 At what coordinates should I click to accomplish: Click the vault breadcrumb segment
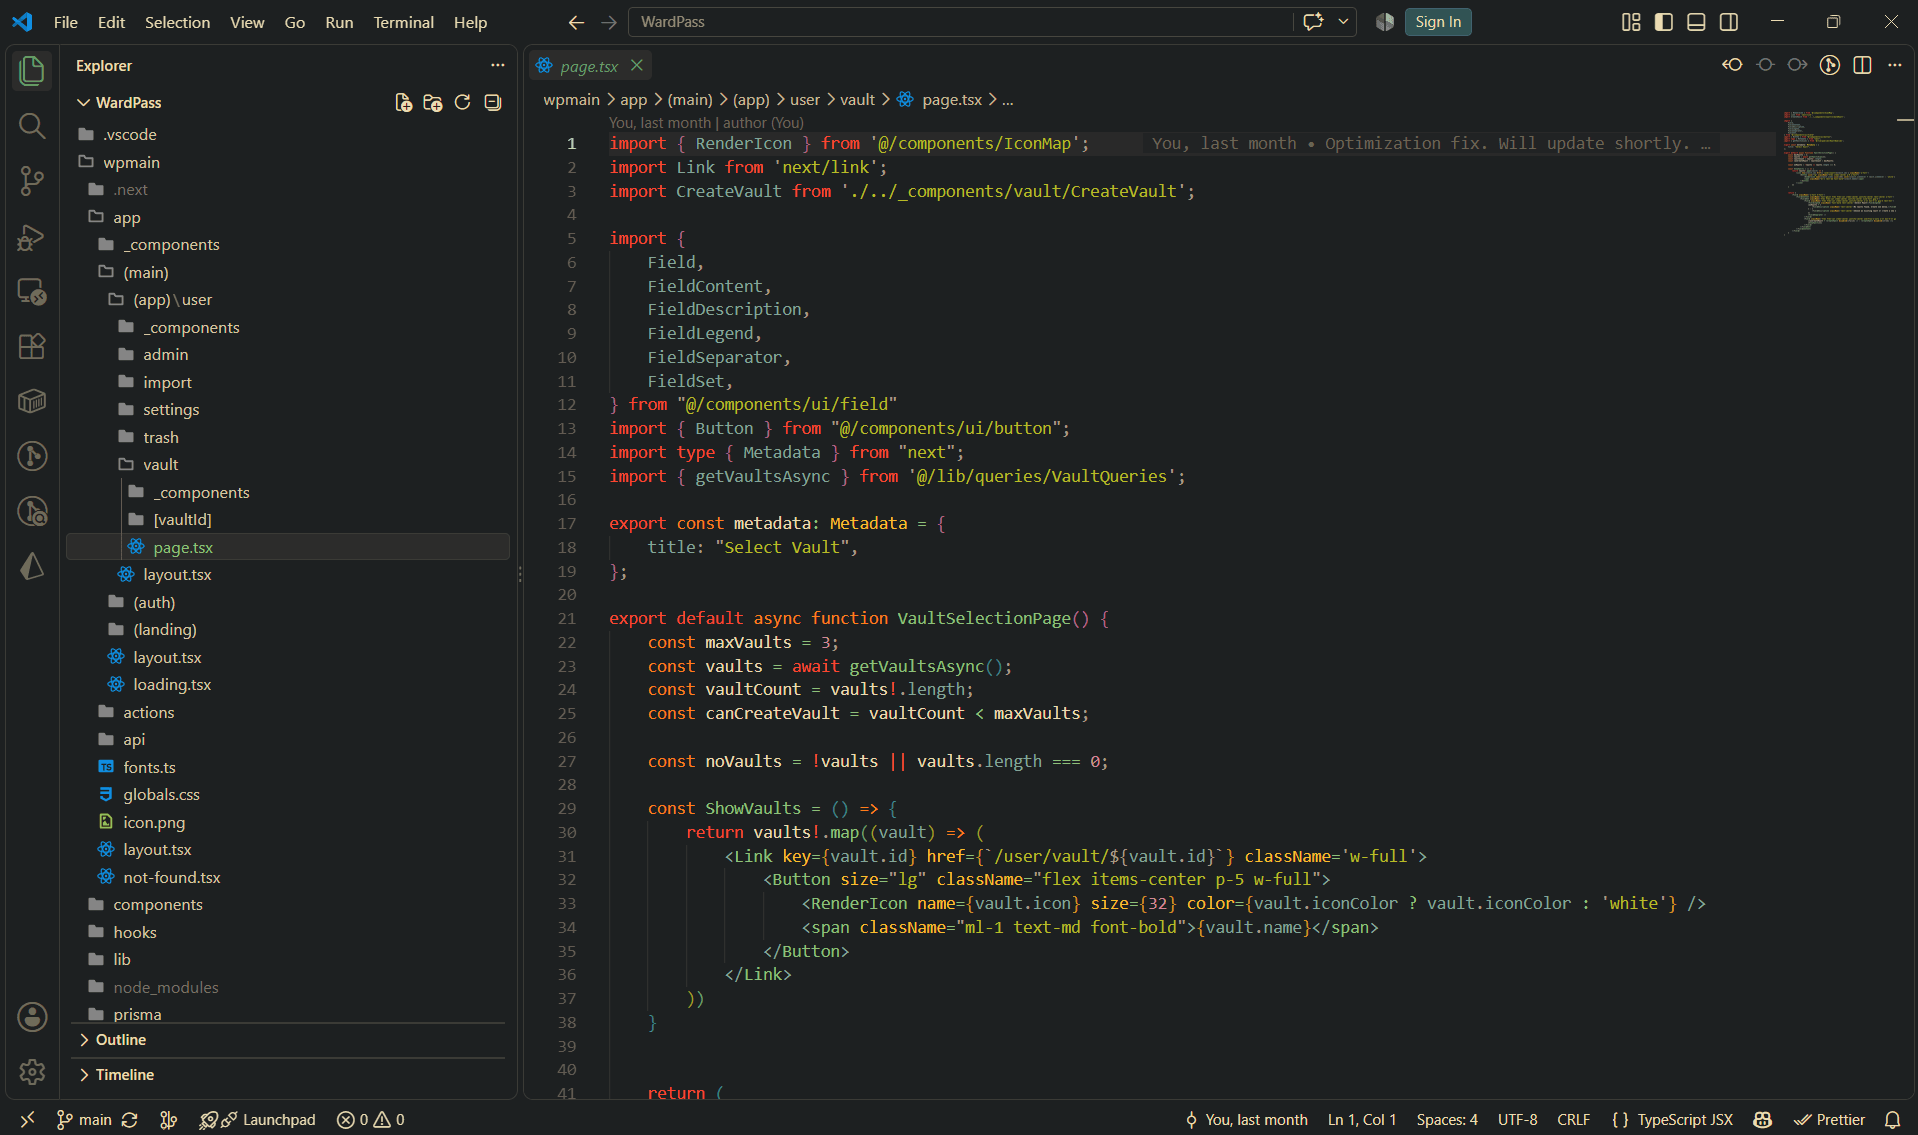[857, 99]
